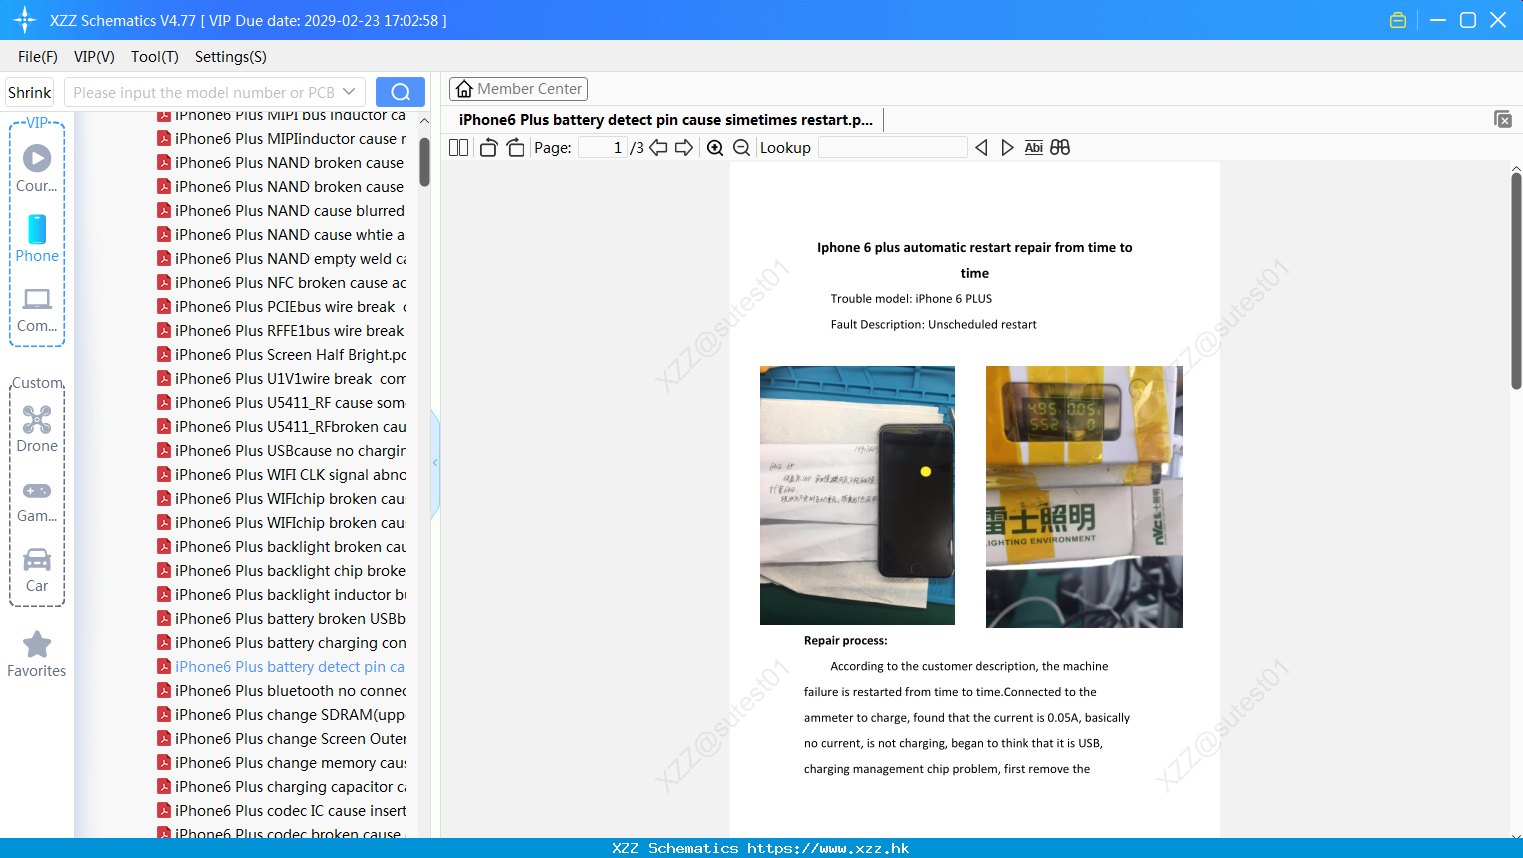This screenshot has width=1523, height=858.
Task: Select the Game console category icon
Action: click(37, 500)
